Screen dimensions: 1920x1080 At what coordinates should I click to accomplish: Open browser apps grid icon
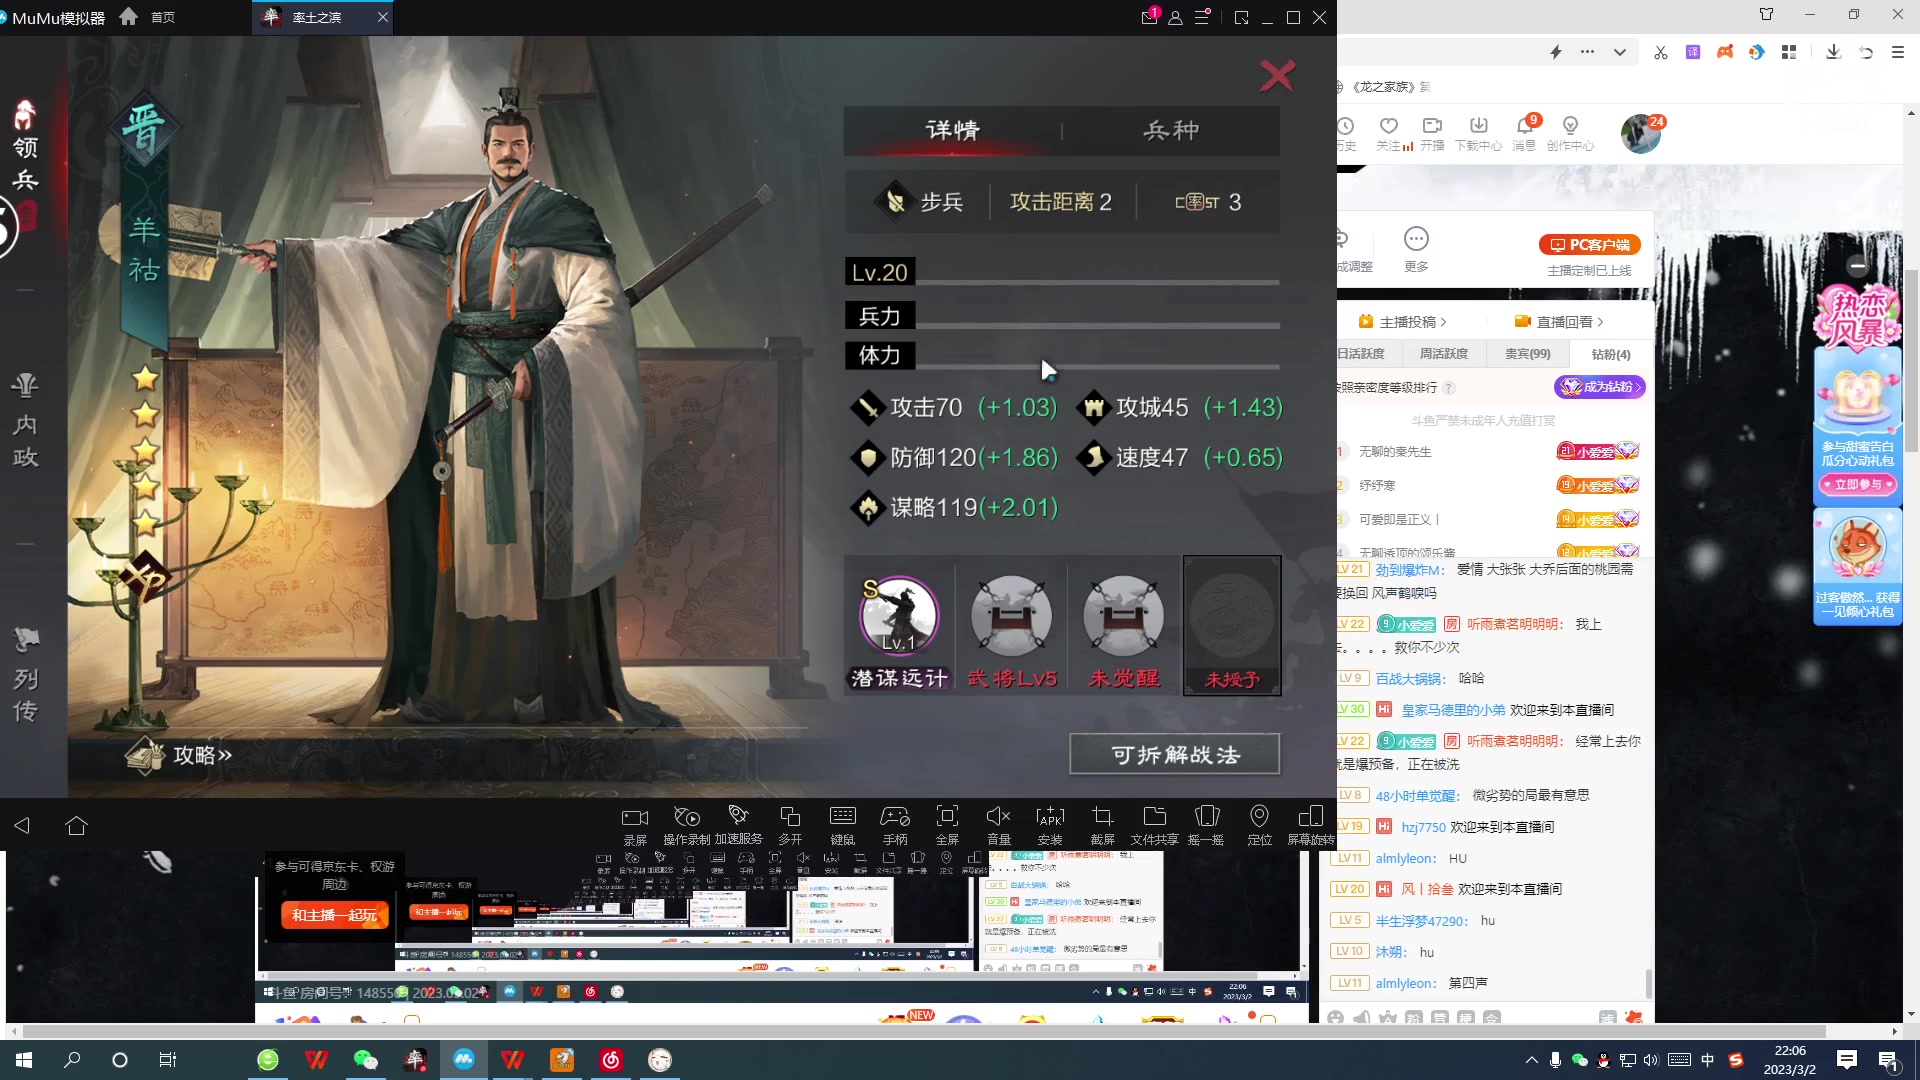(x=1789, y=52)
